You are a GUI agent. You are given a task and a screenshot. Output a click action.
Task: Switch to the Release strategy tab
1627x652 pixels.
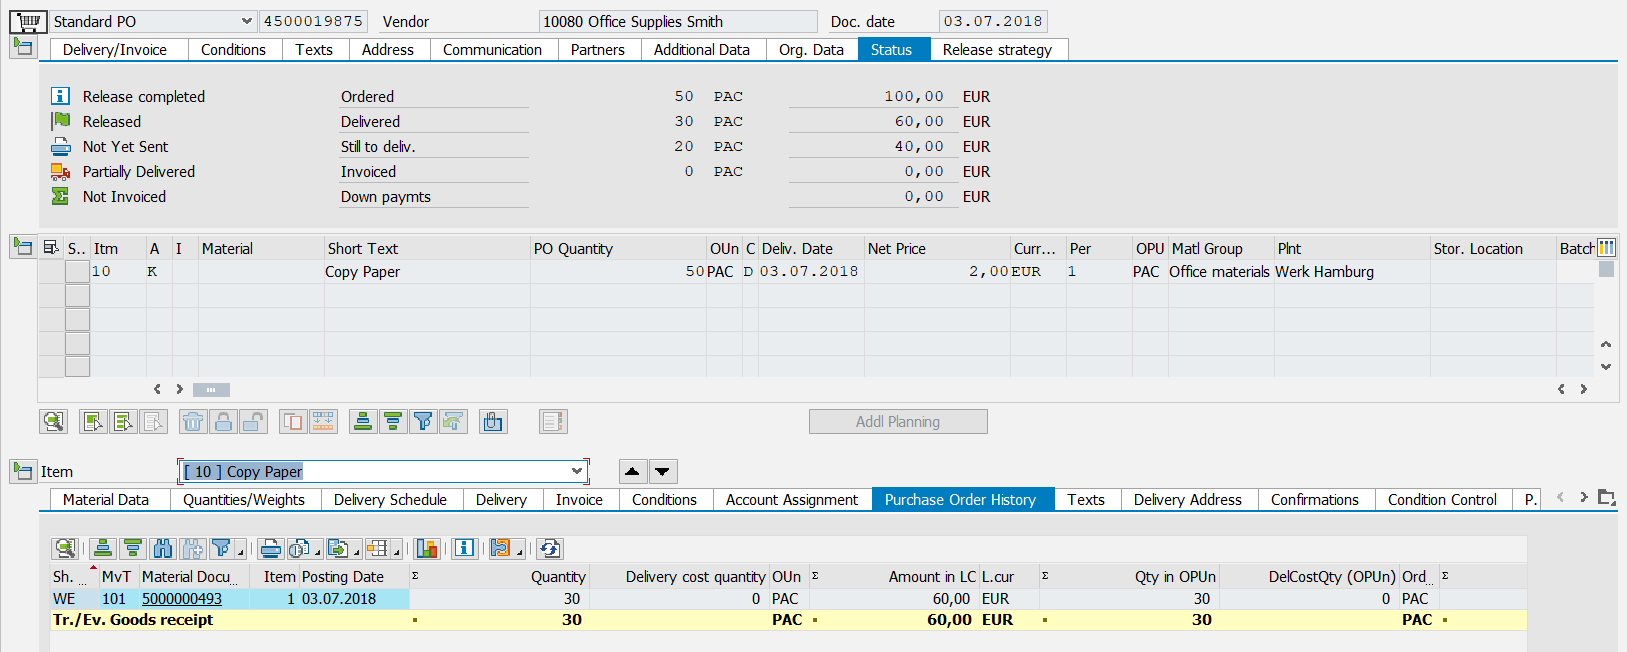[x=997, y=50]
